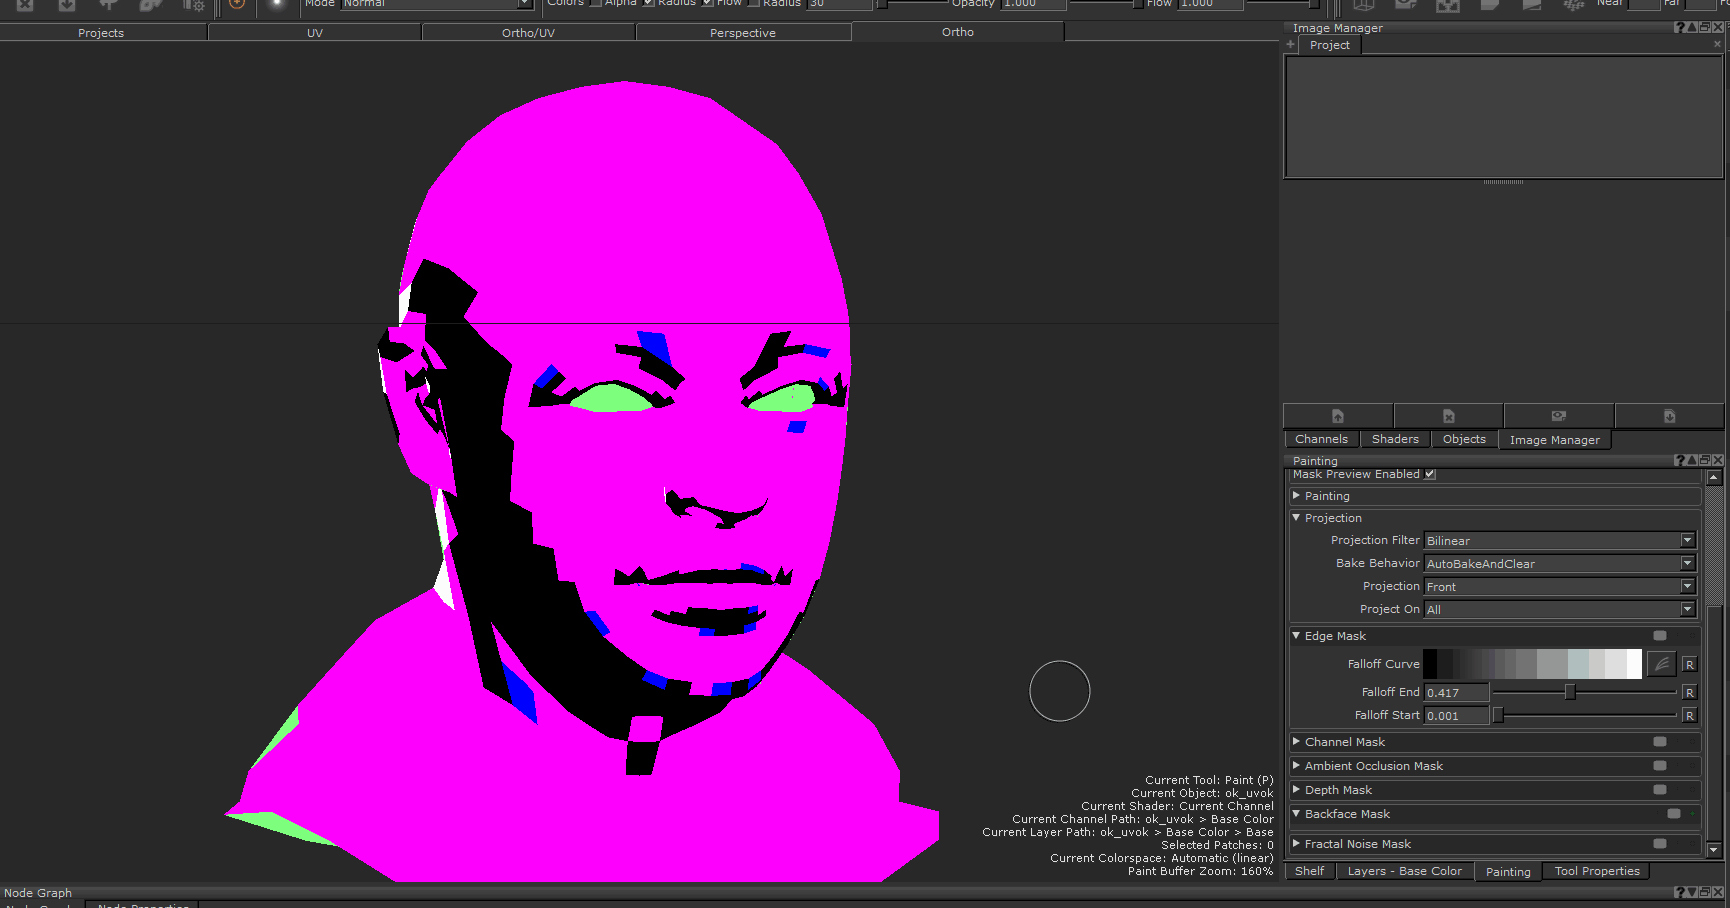1730x908 pixels.
Task: Uncheck Mask Preview Enabled checkbox
Action: click(x=1430, y=474)
